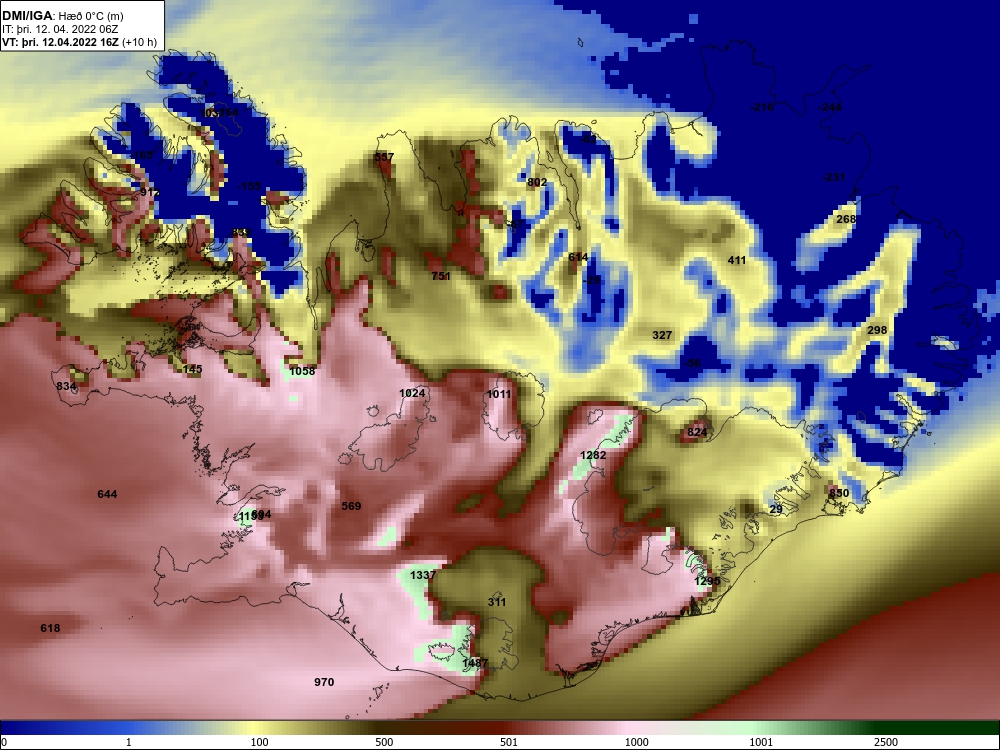Click the 1001 label on the color scale
Image resolution: width=1000 pixels, height=750 pixels.
coord(761,742)
